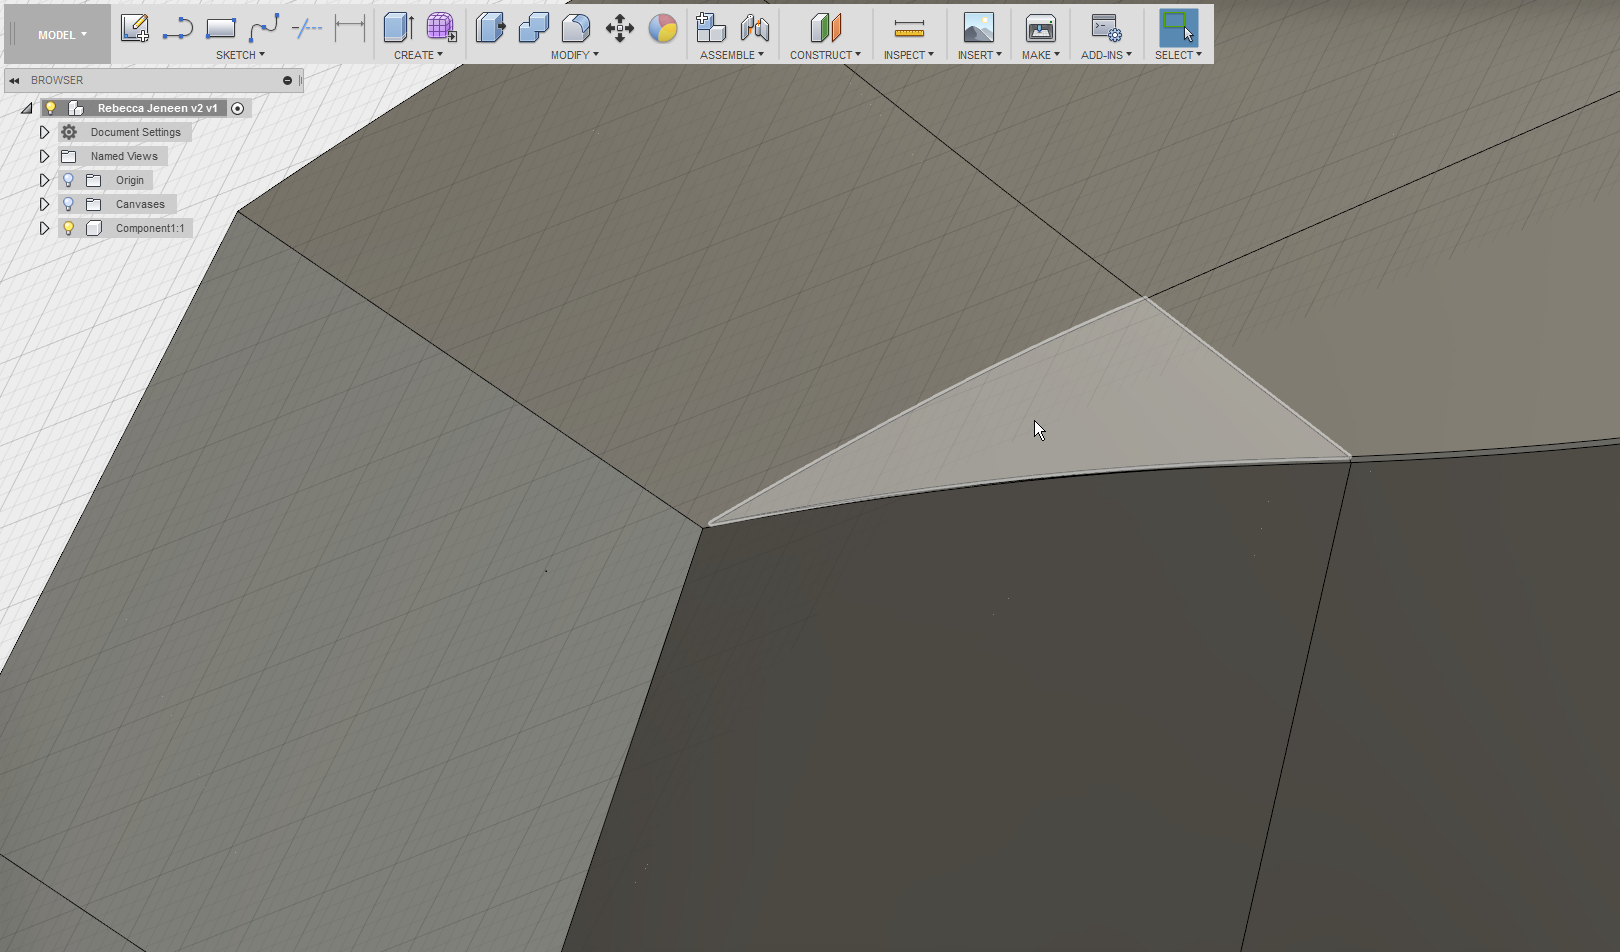Screen dimensions: 1620x952
Task: Toggle Origin visibility in the browser
Action: tap(68, 180)
